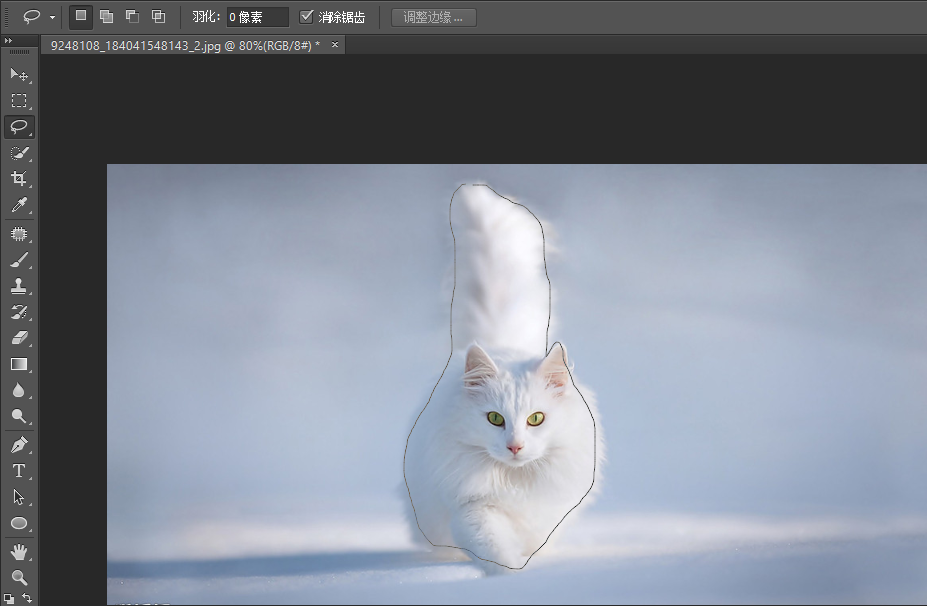
Task: Select the Move tool
Action: (19, 74)
